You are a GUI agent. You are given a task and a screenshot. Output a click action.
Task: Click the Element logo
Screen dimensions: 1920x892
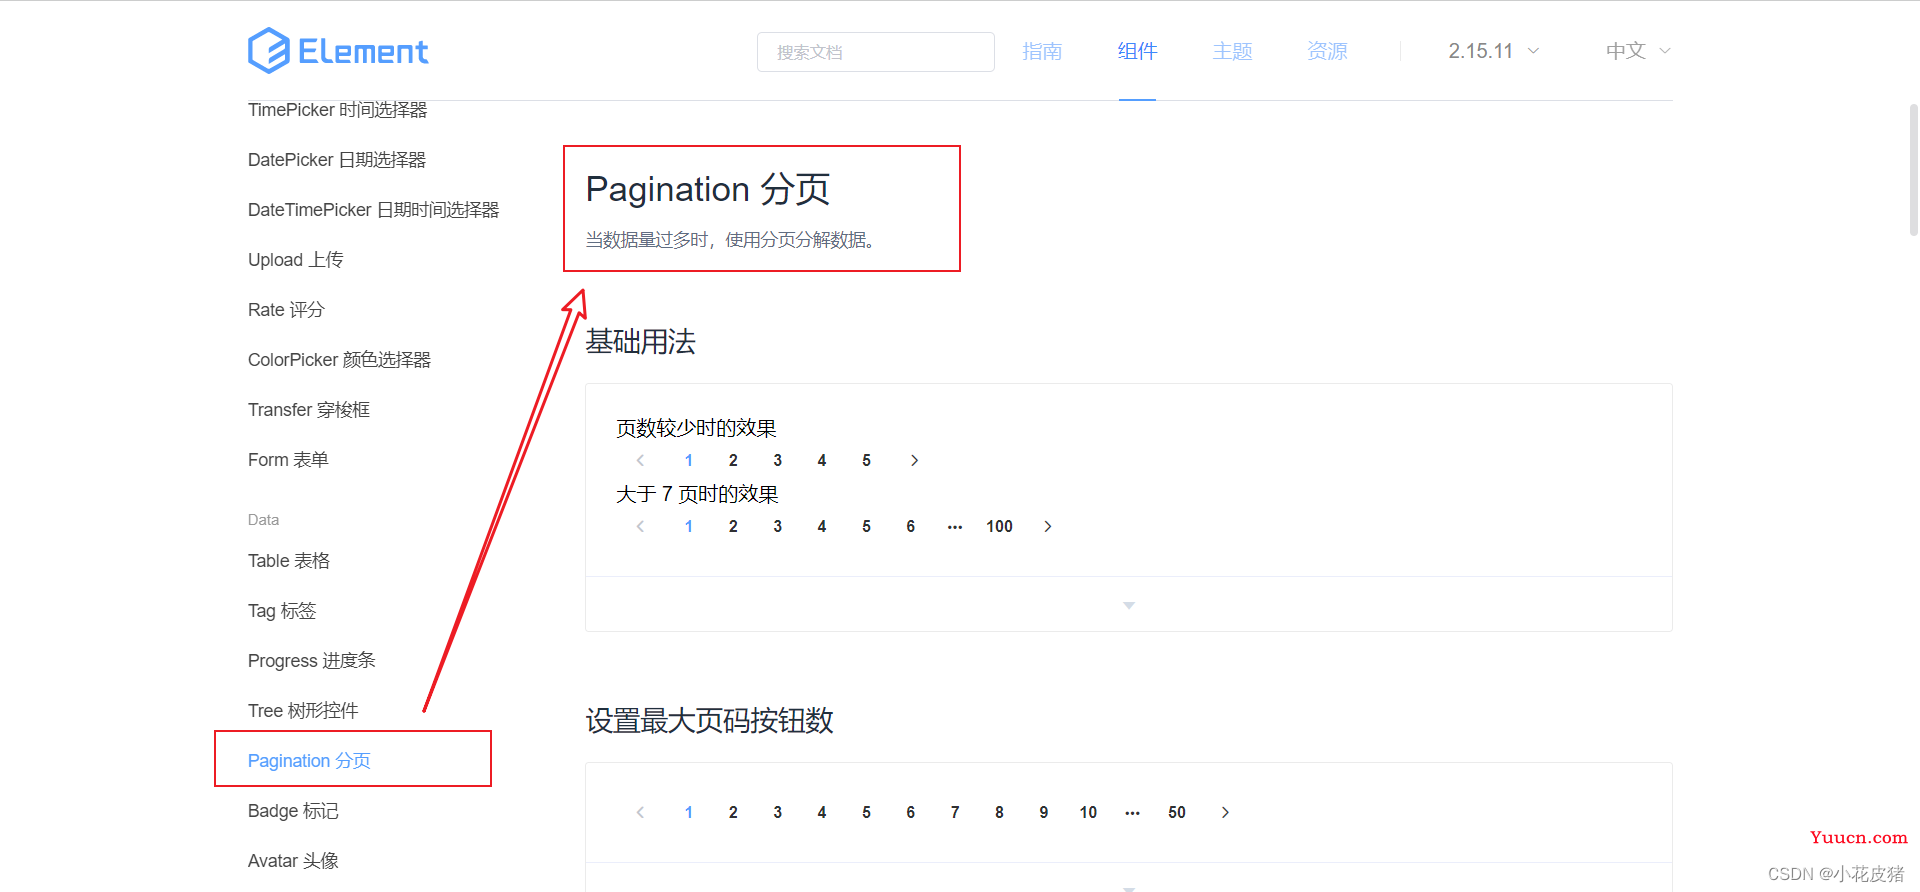pyautogui.click(x=338, y=51)
